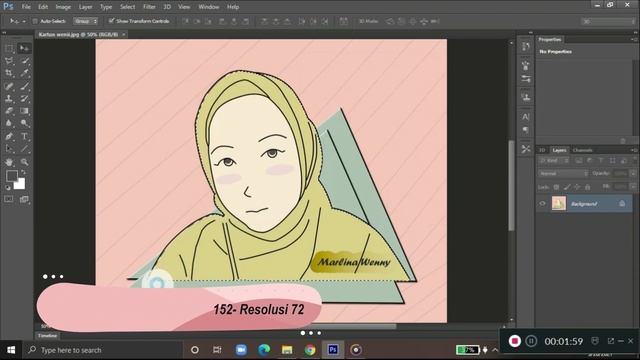Toggle lock transparent pixels
The image size is (640, 360).
pos(556,187)
